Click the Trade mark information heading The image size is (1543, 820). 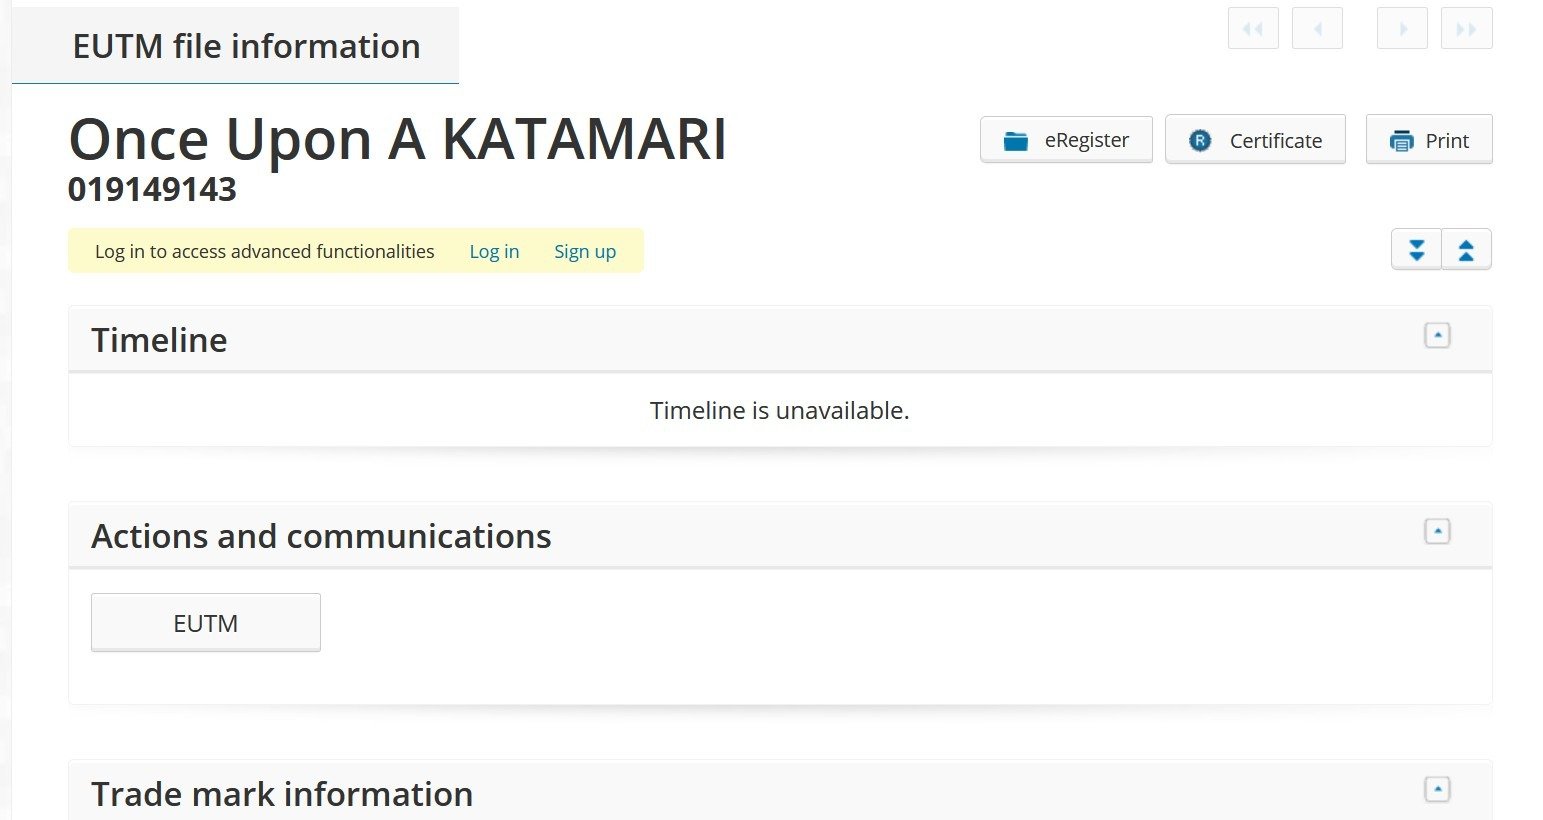coord(282,794)
